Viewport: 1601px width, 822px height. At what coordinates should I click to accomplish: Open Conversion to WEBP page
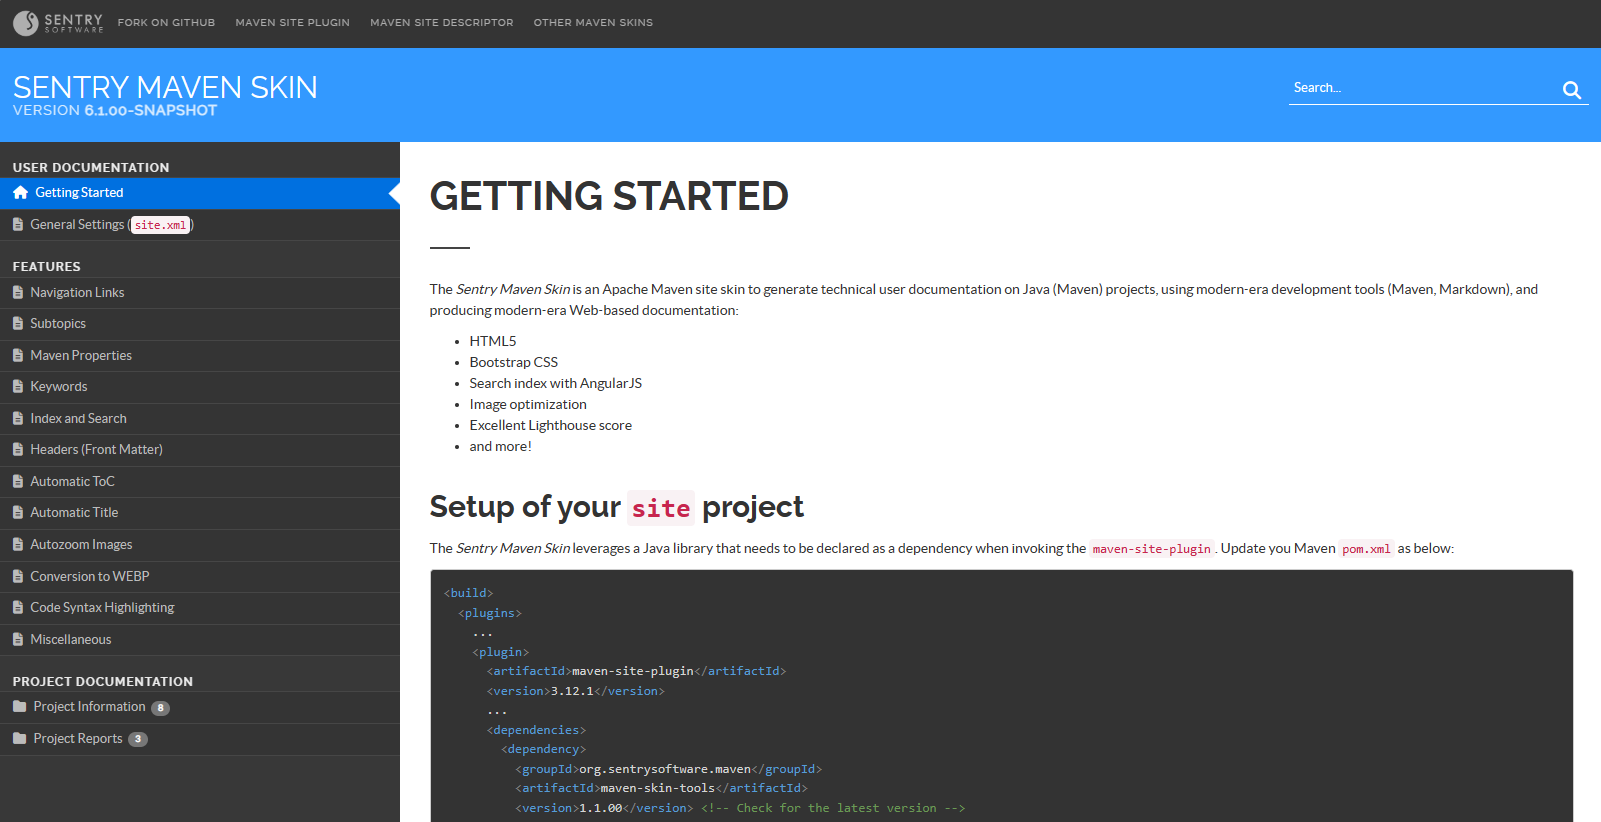click(200, 577)
